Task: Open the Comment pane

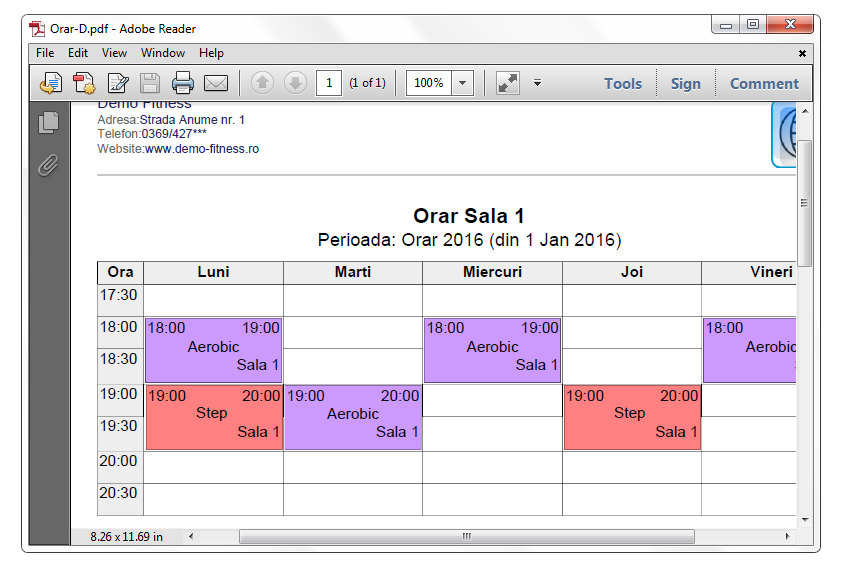Action: tap(764, 84)
